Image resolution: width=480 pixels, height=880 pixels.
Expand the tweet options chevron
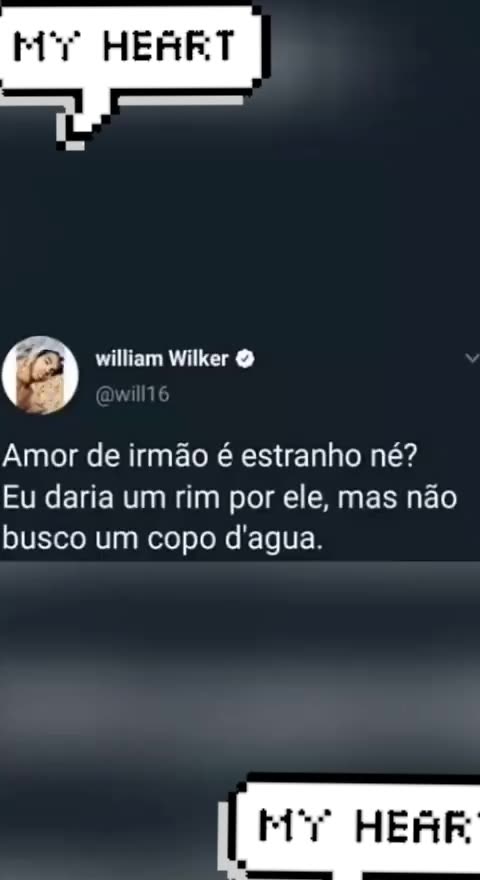tap(472, 358)
